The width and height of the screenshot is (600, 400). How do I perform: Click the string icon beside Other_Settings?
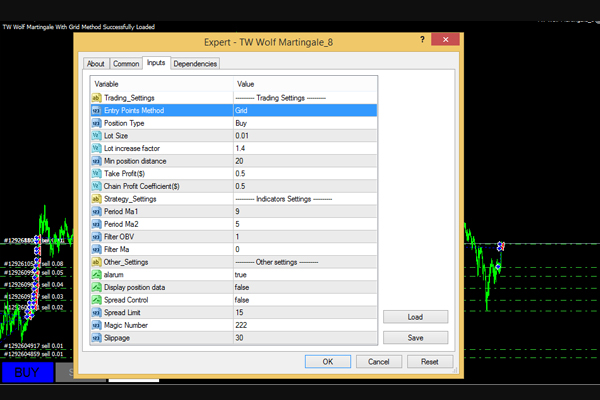96,262
